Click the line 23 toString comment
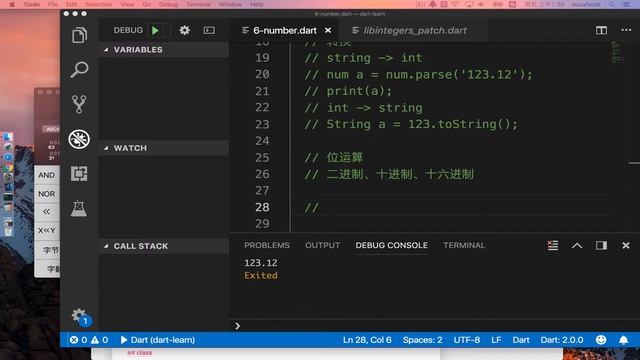The height and width of the screenshot is (360, 640). click(x=411, y=124)
